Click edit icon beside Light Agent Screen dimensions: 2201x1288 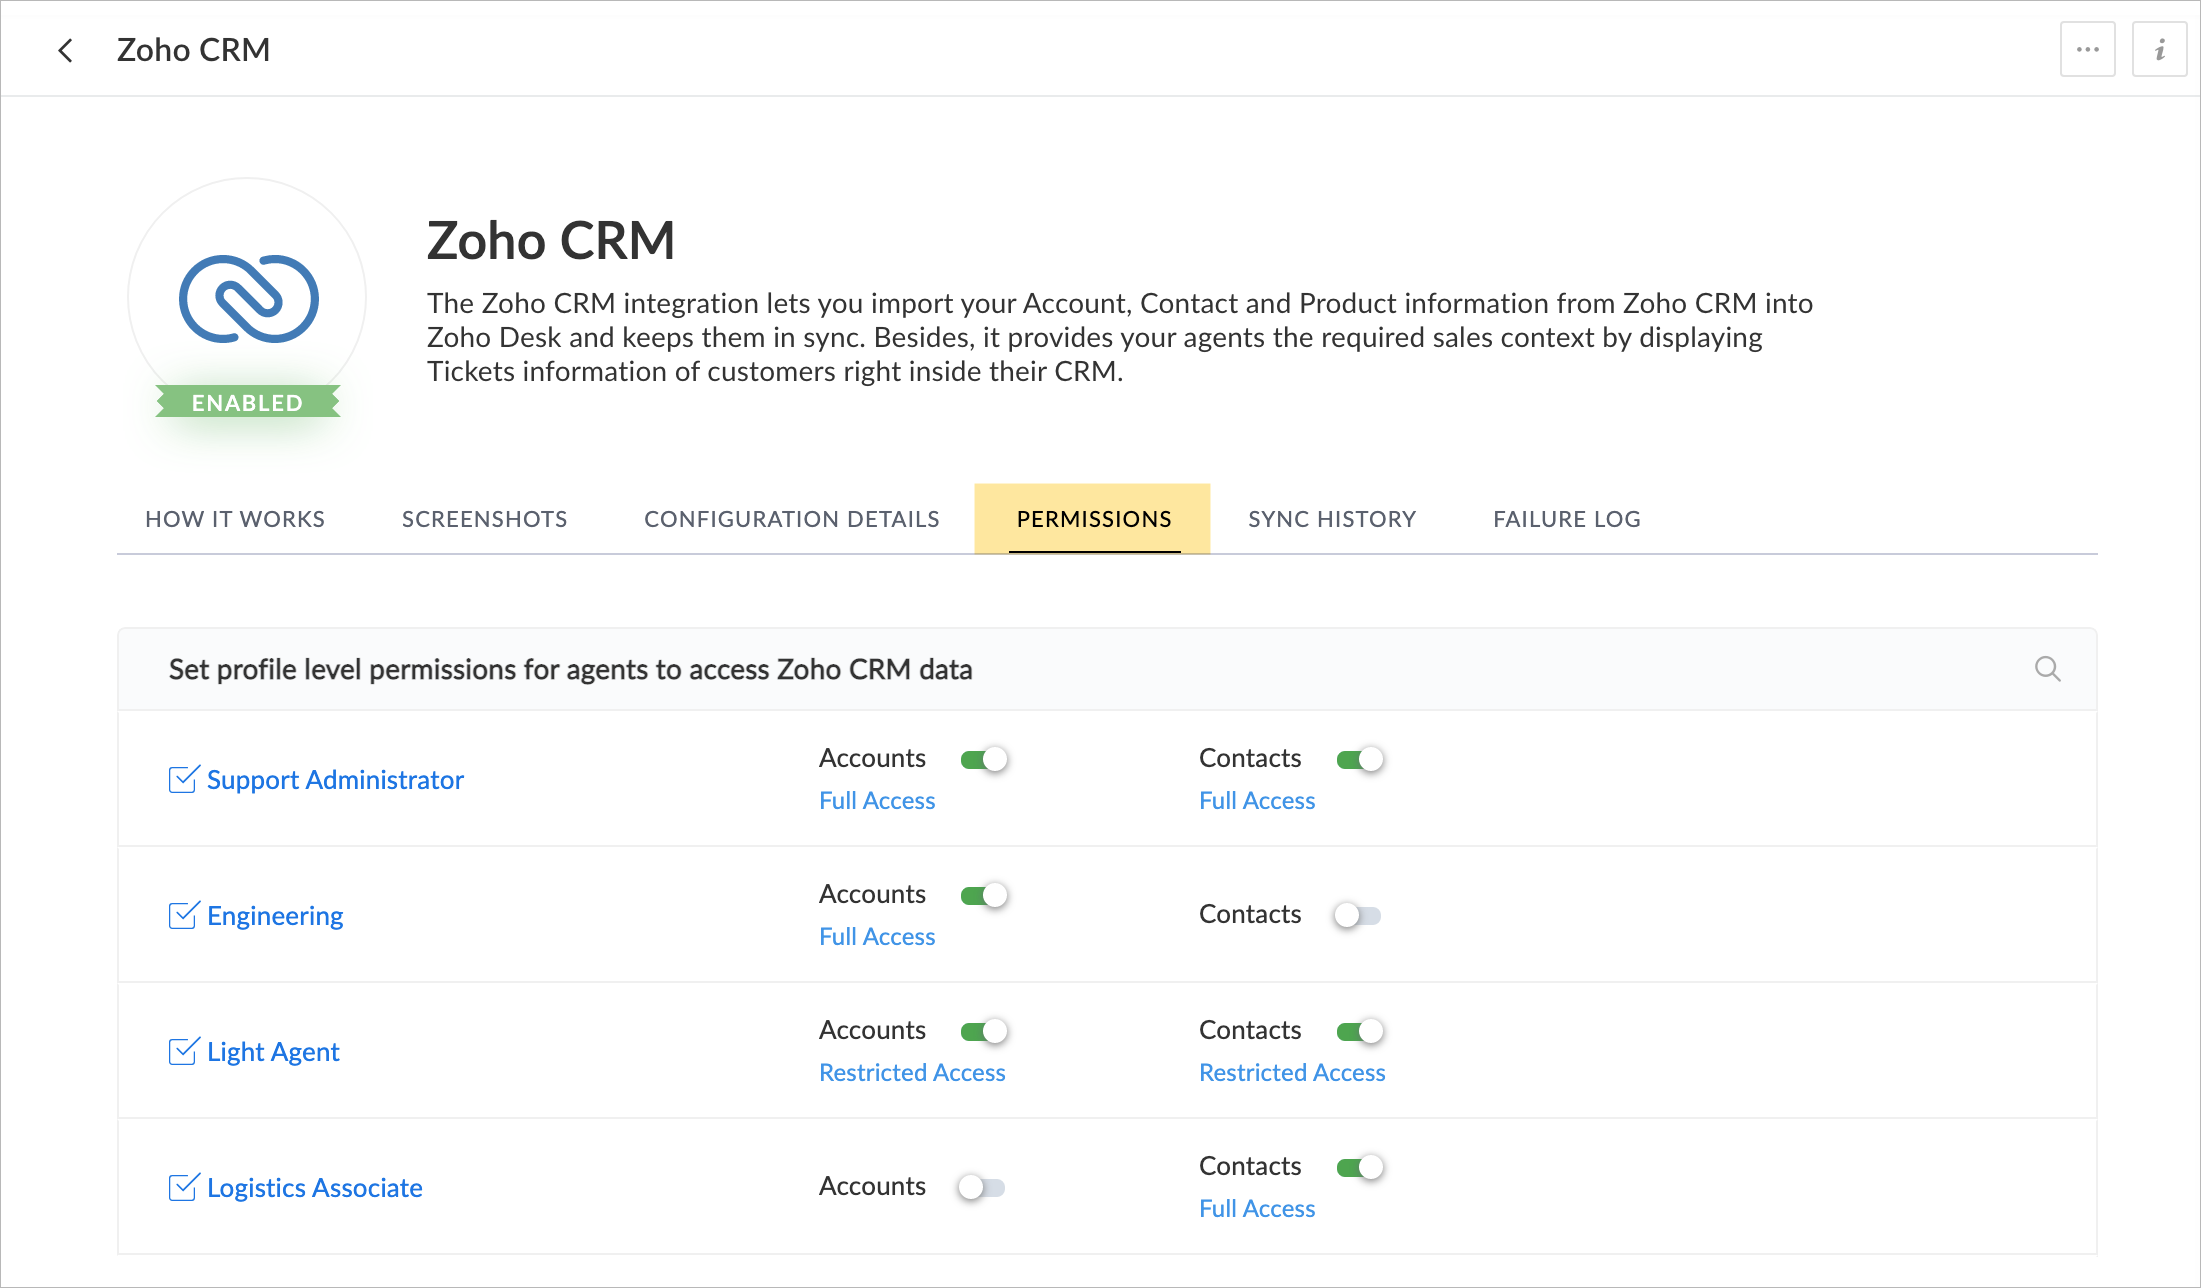click(x=183, y=1051)
